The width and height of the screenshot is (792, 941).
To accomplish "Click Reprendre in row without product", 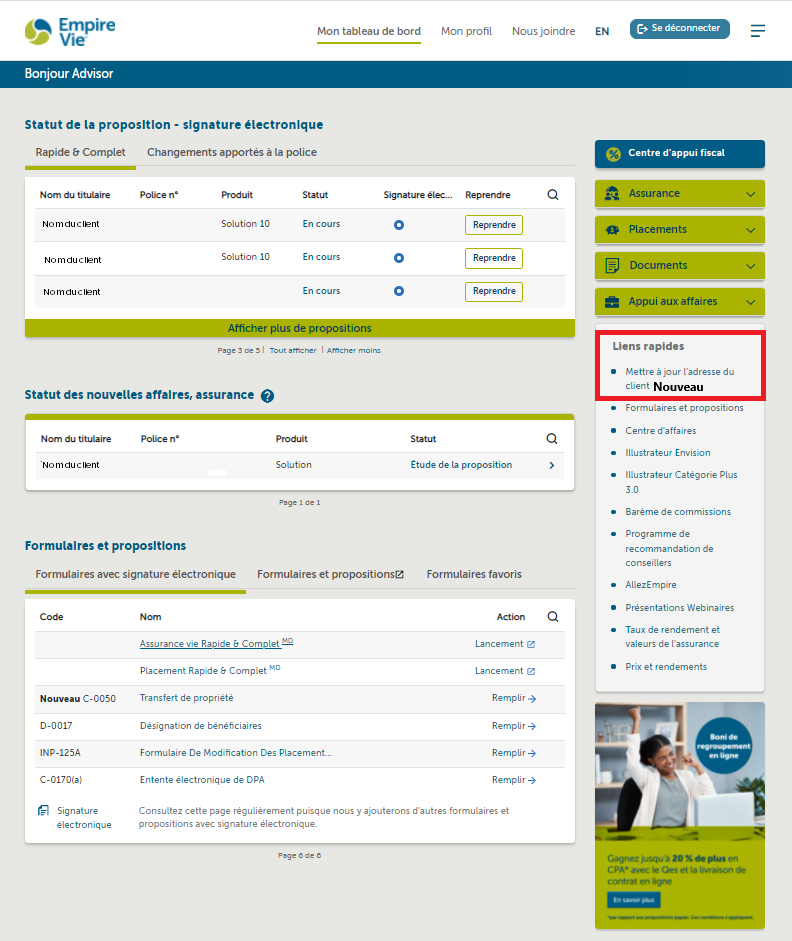I will (x=494, y=291).
